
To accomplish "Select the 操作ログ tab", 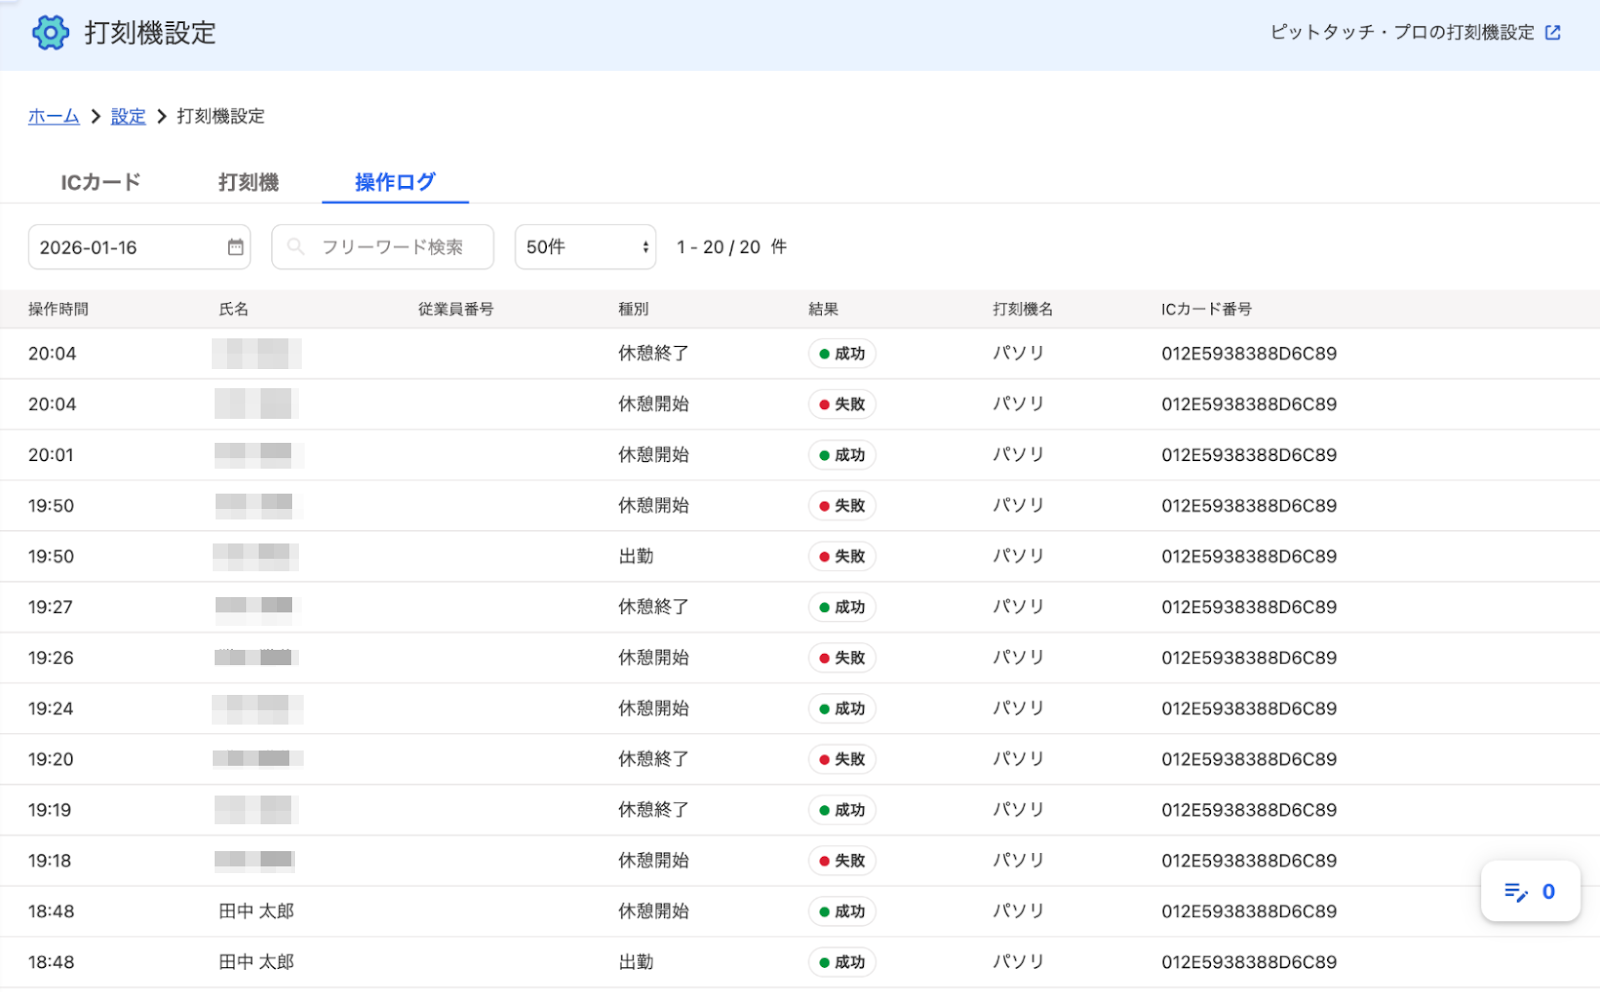I will (x=395, y=182).
